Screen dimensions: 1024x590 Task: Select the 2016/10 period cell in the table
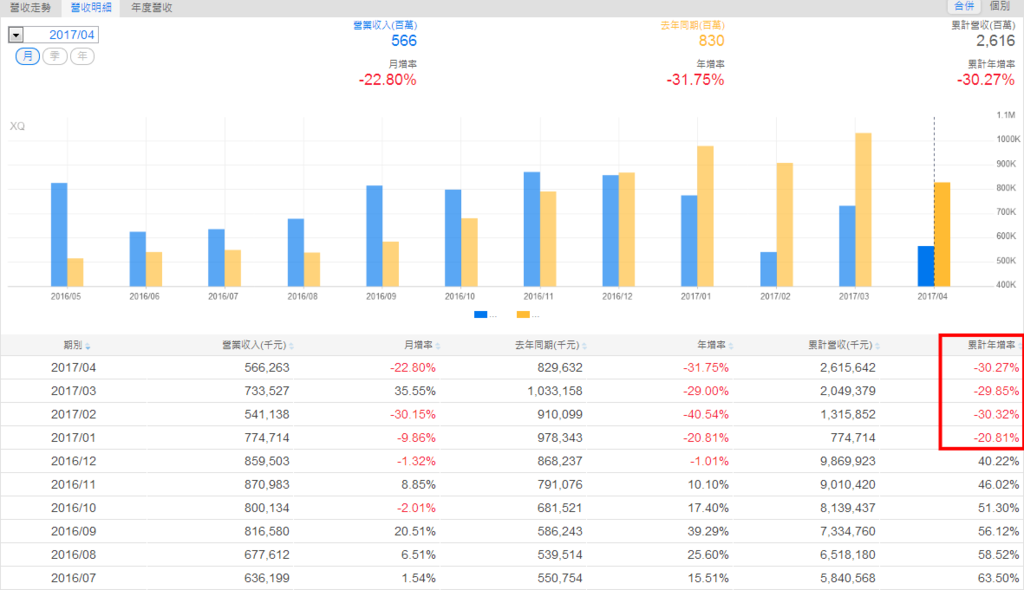(x=73, y=508)
